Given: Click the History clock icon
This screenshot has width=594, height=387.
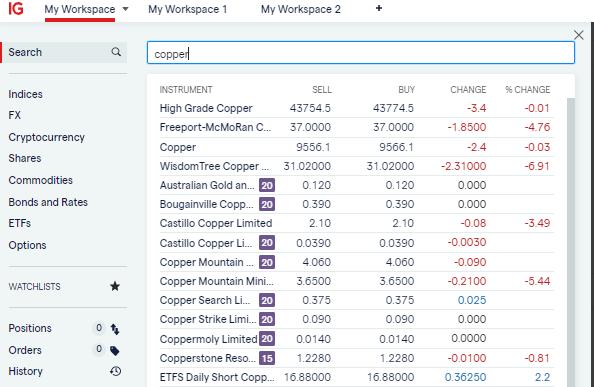Looking at the screenshot, I should click(116, 371).
